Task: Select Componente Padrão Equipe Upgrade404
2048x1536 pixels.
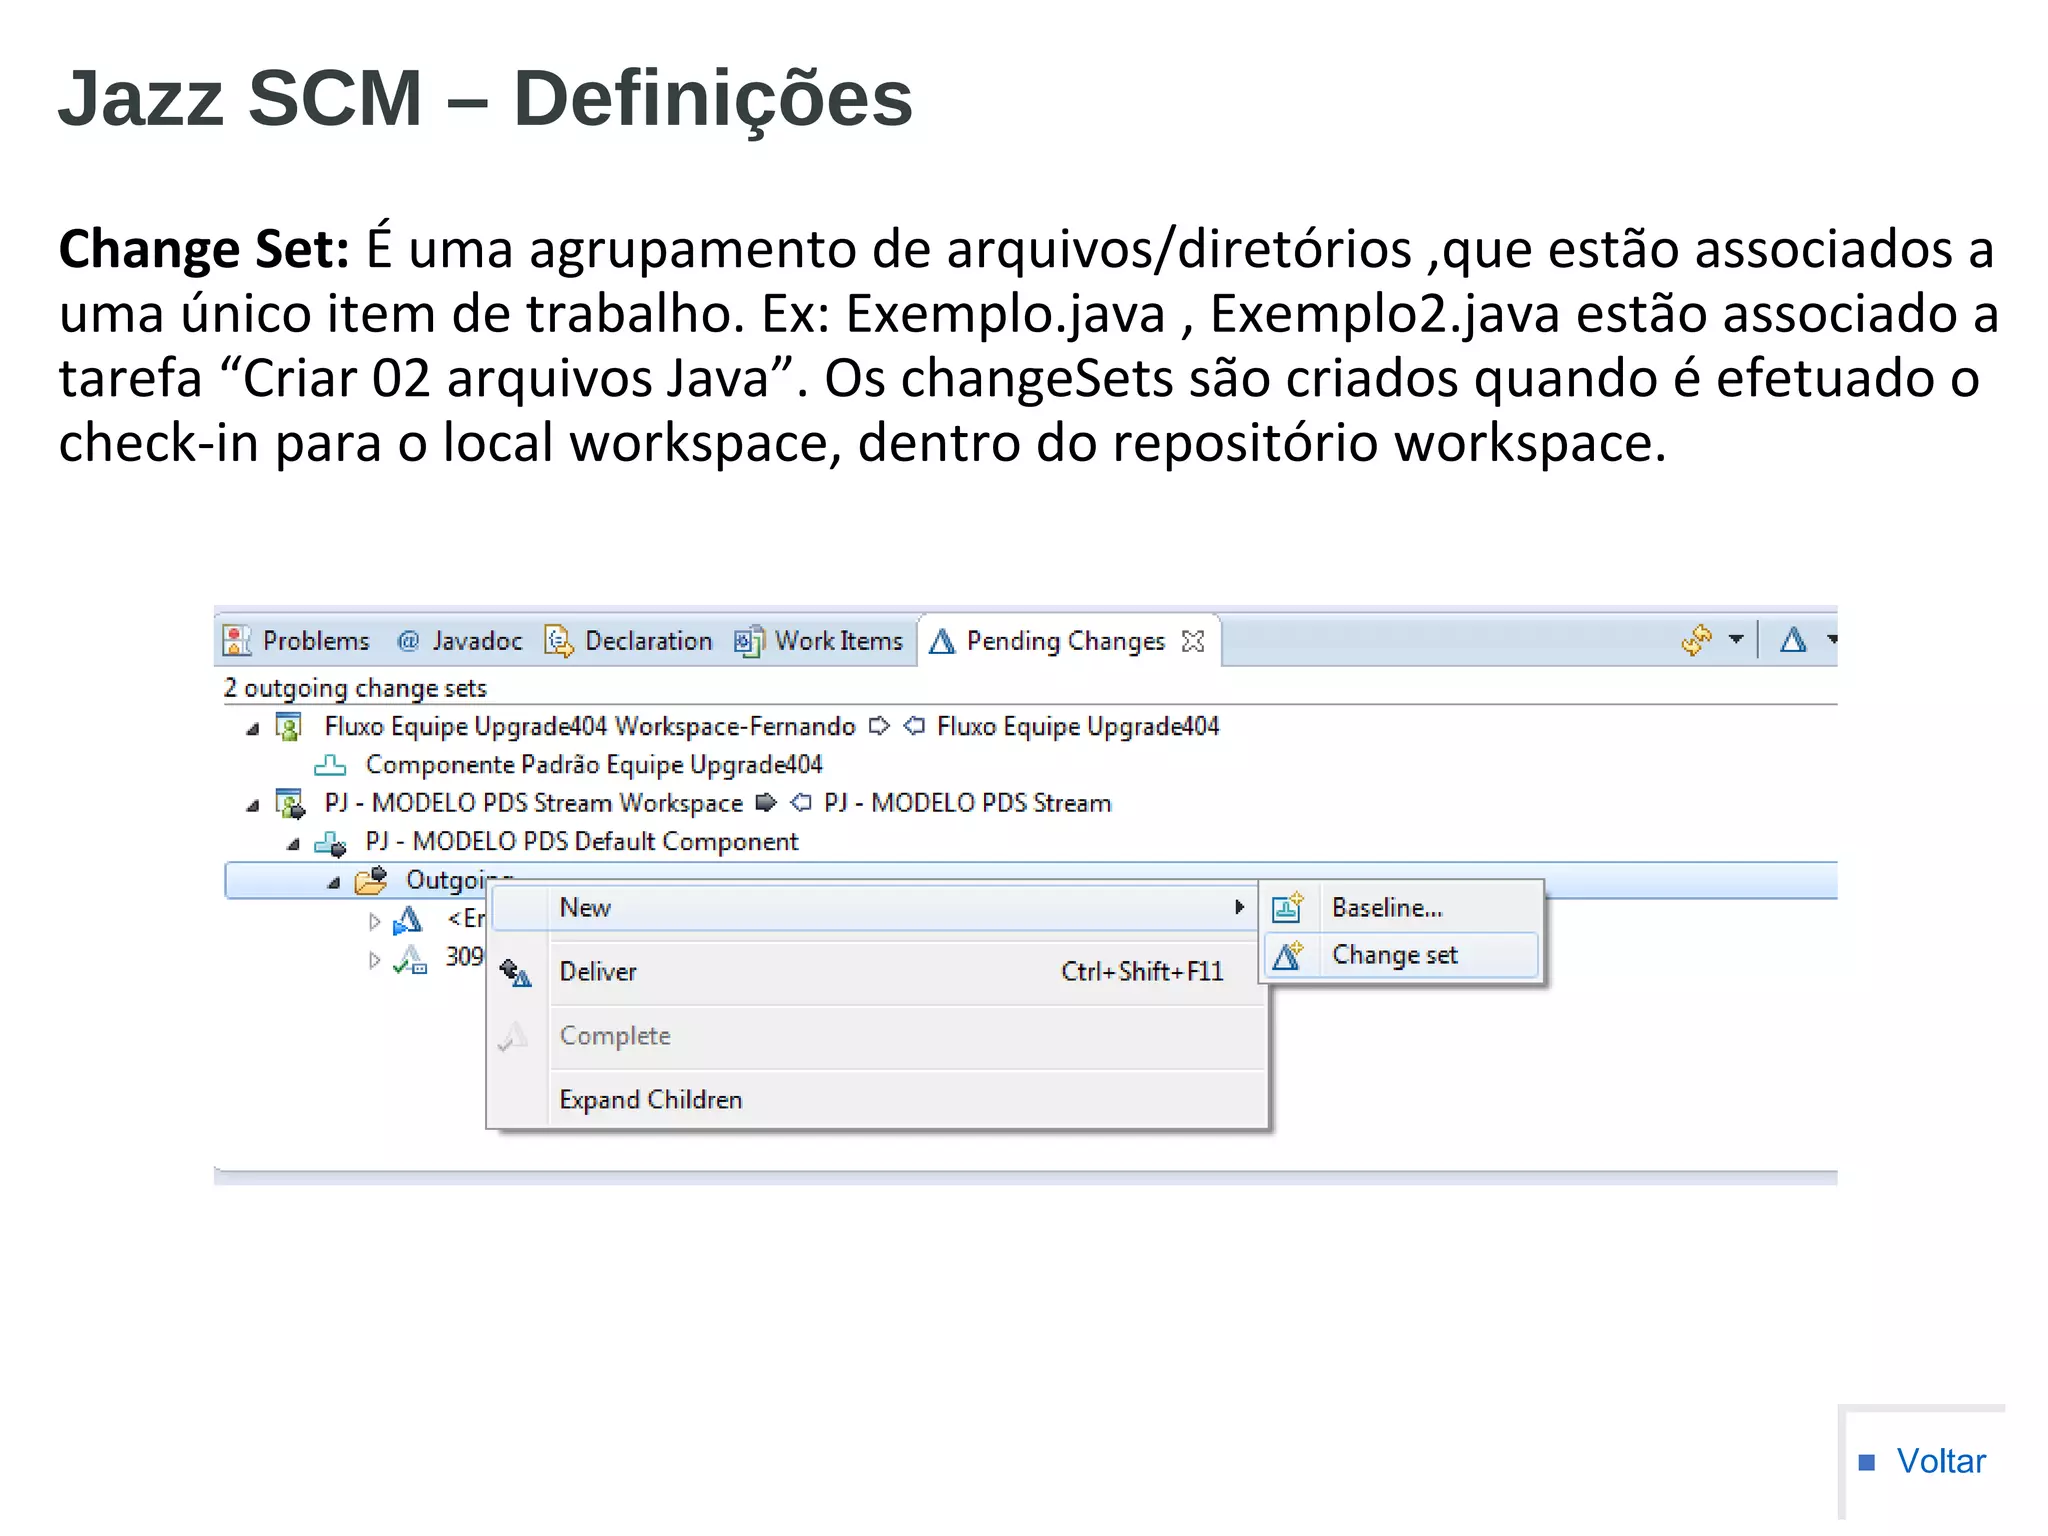Action: (x=594, y=765)
